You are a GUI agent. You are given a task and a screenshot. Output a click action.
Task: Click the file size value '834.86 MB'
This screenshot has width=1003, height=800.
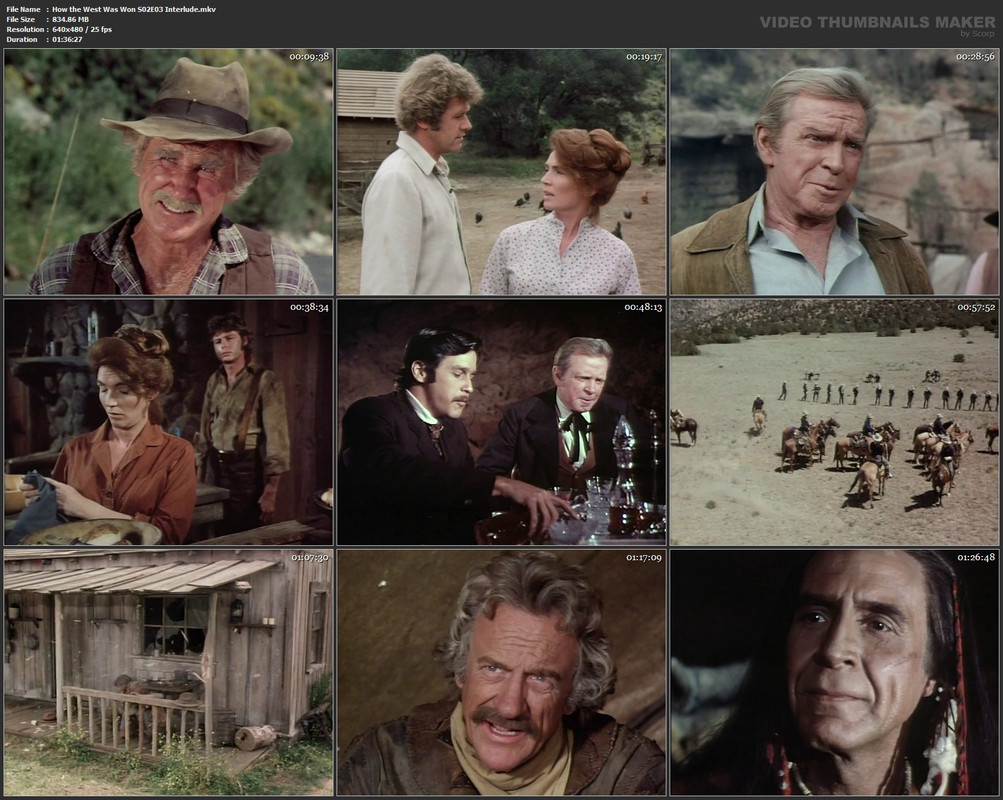(70, 19)
